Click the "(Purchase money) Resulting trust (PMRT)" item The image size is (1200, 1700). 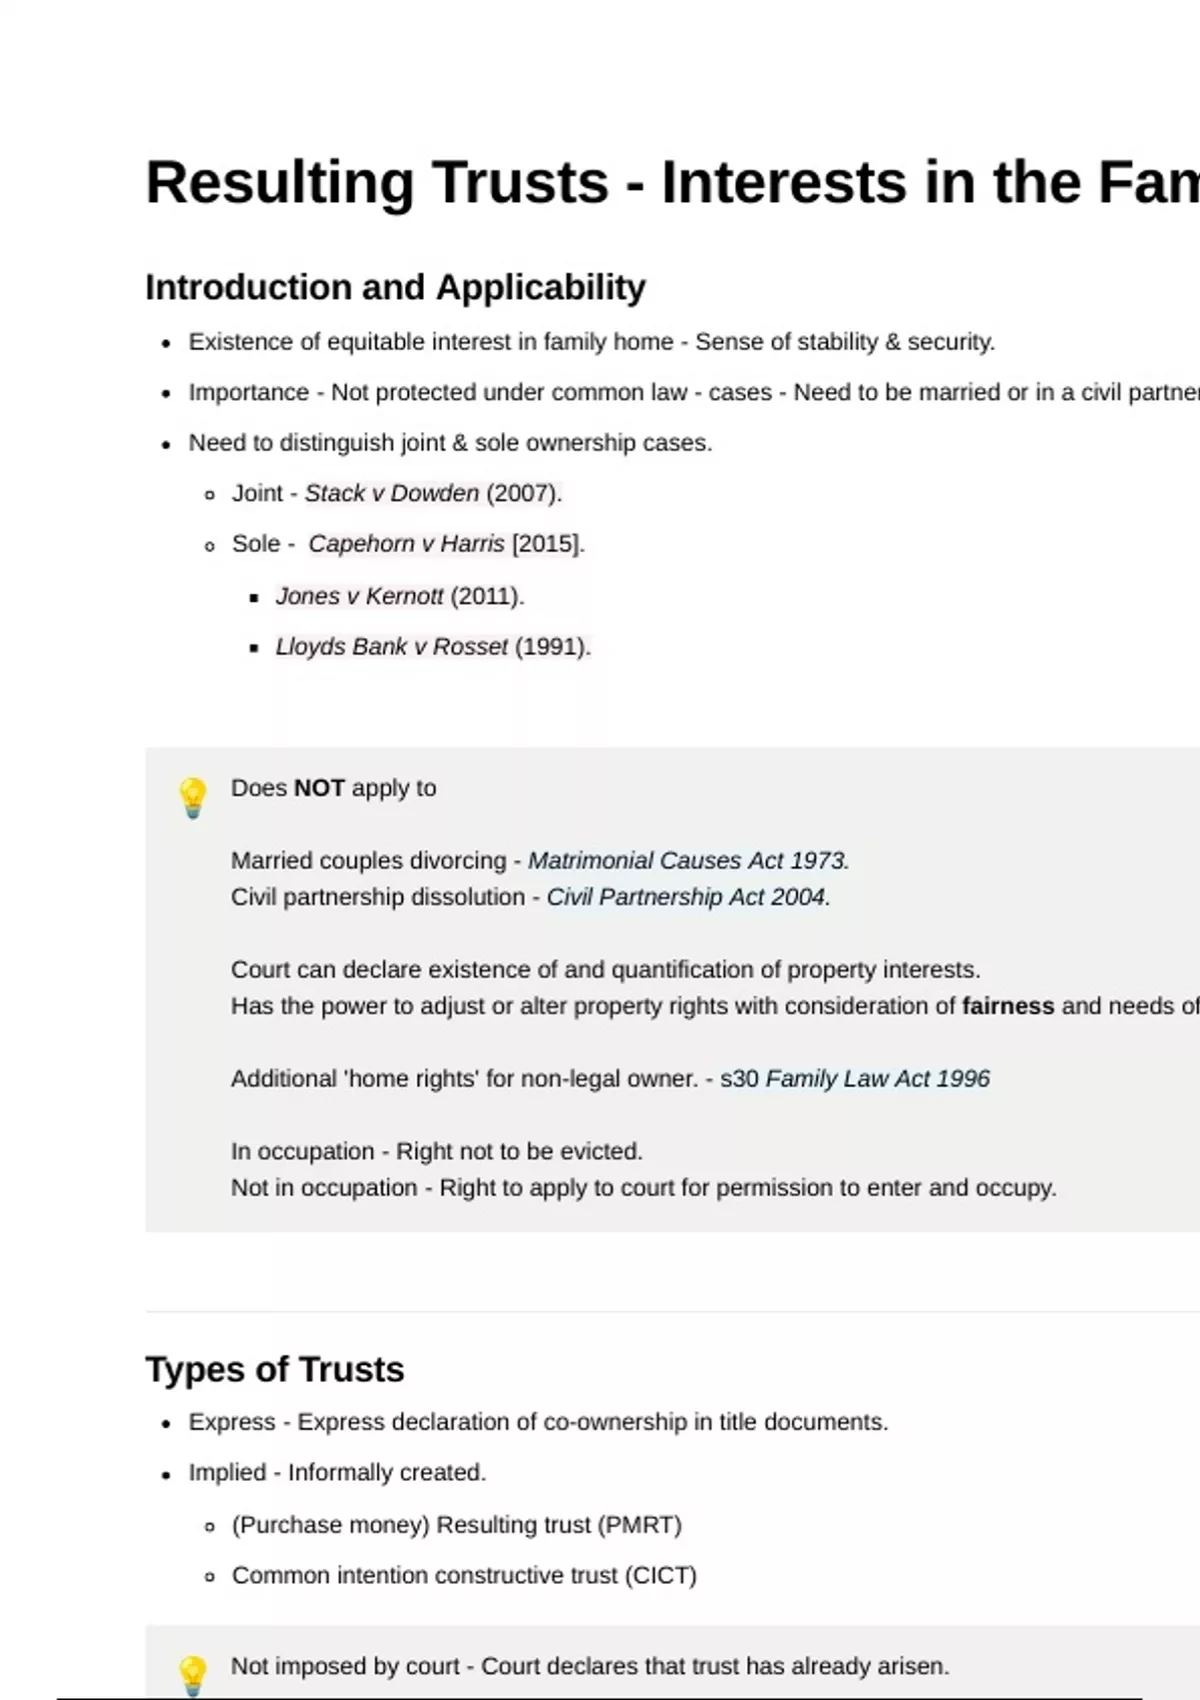point(456,1525)
